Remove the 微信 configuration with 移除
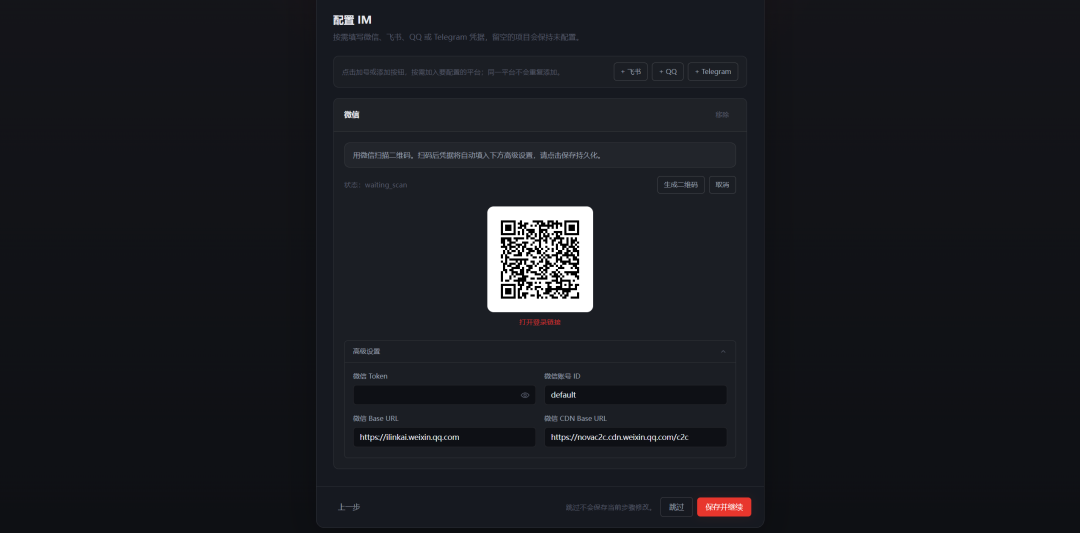The height and width of the screenshot is (533, 1080). tap(722, 115)
